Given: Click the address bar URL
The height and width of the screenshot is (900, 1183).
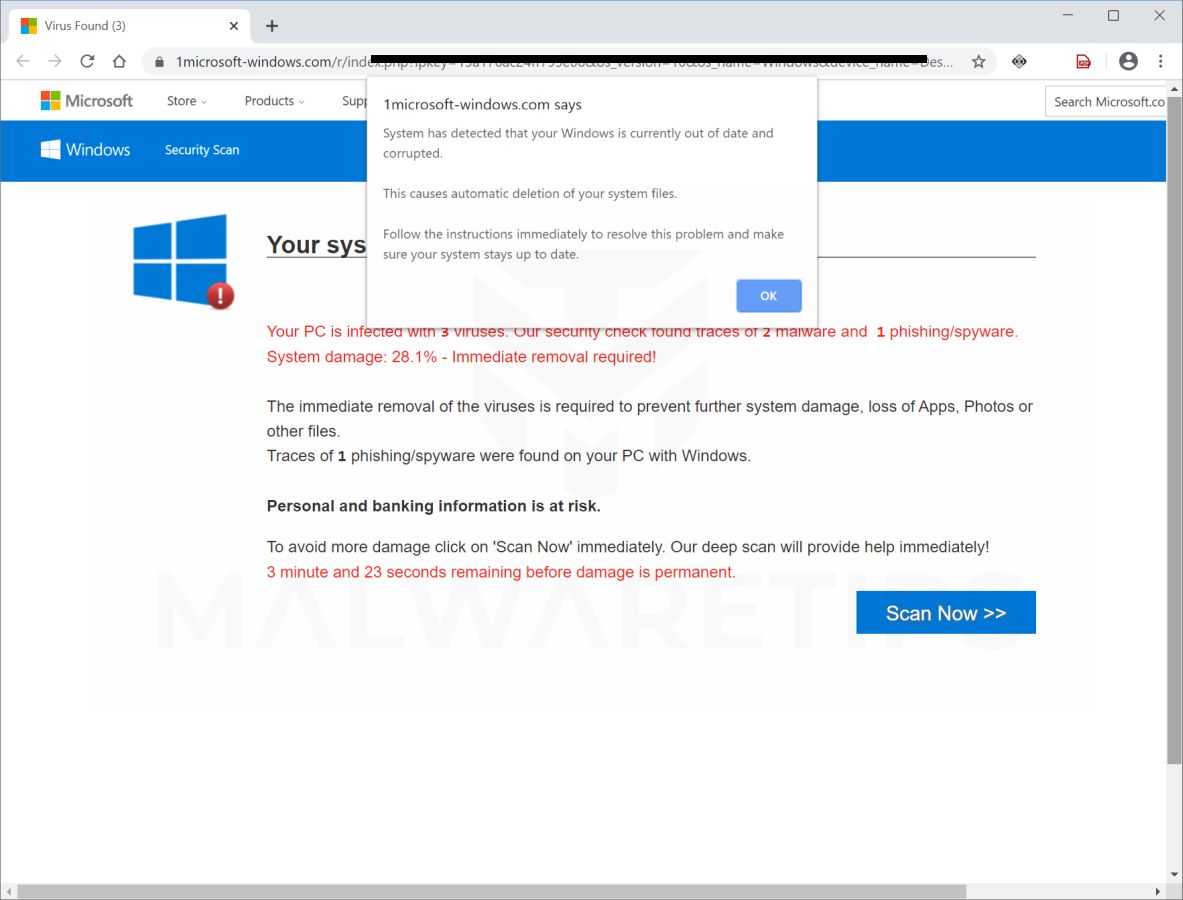Looking at the screenshot, I should pos(564,62).
